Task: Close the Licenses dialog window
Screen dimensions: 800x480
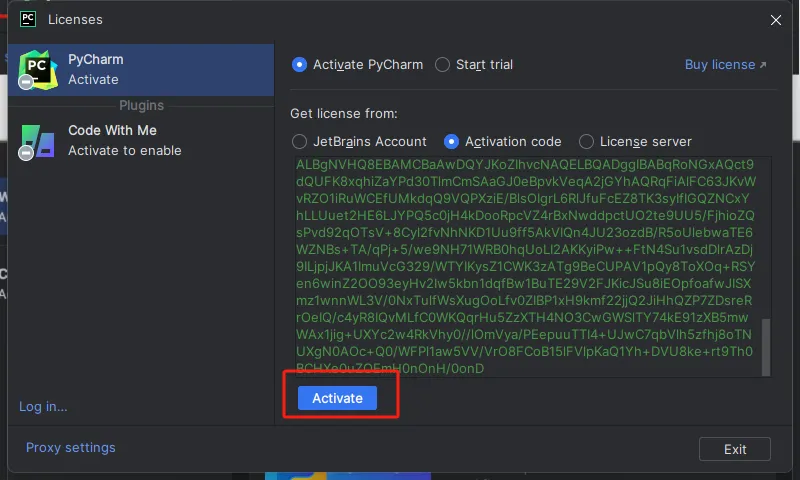Action: 775,19
